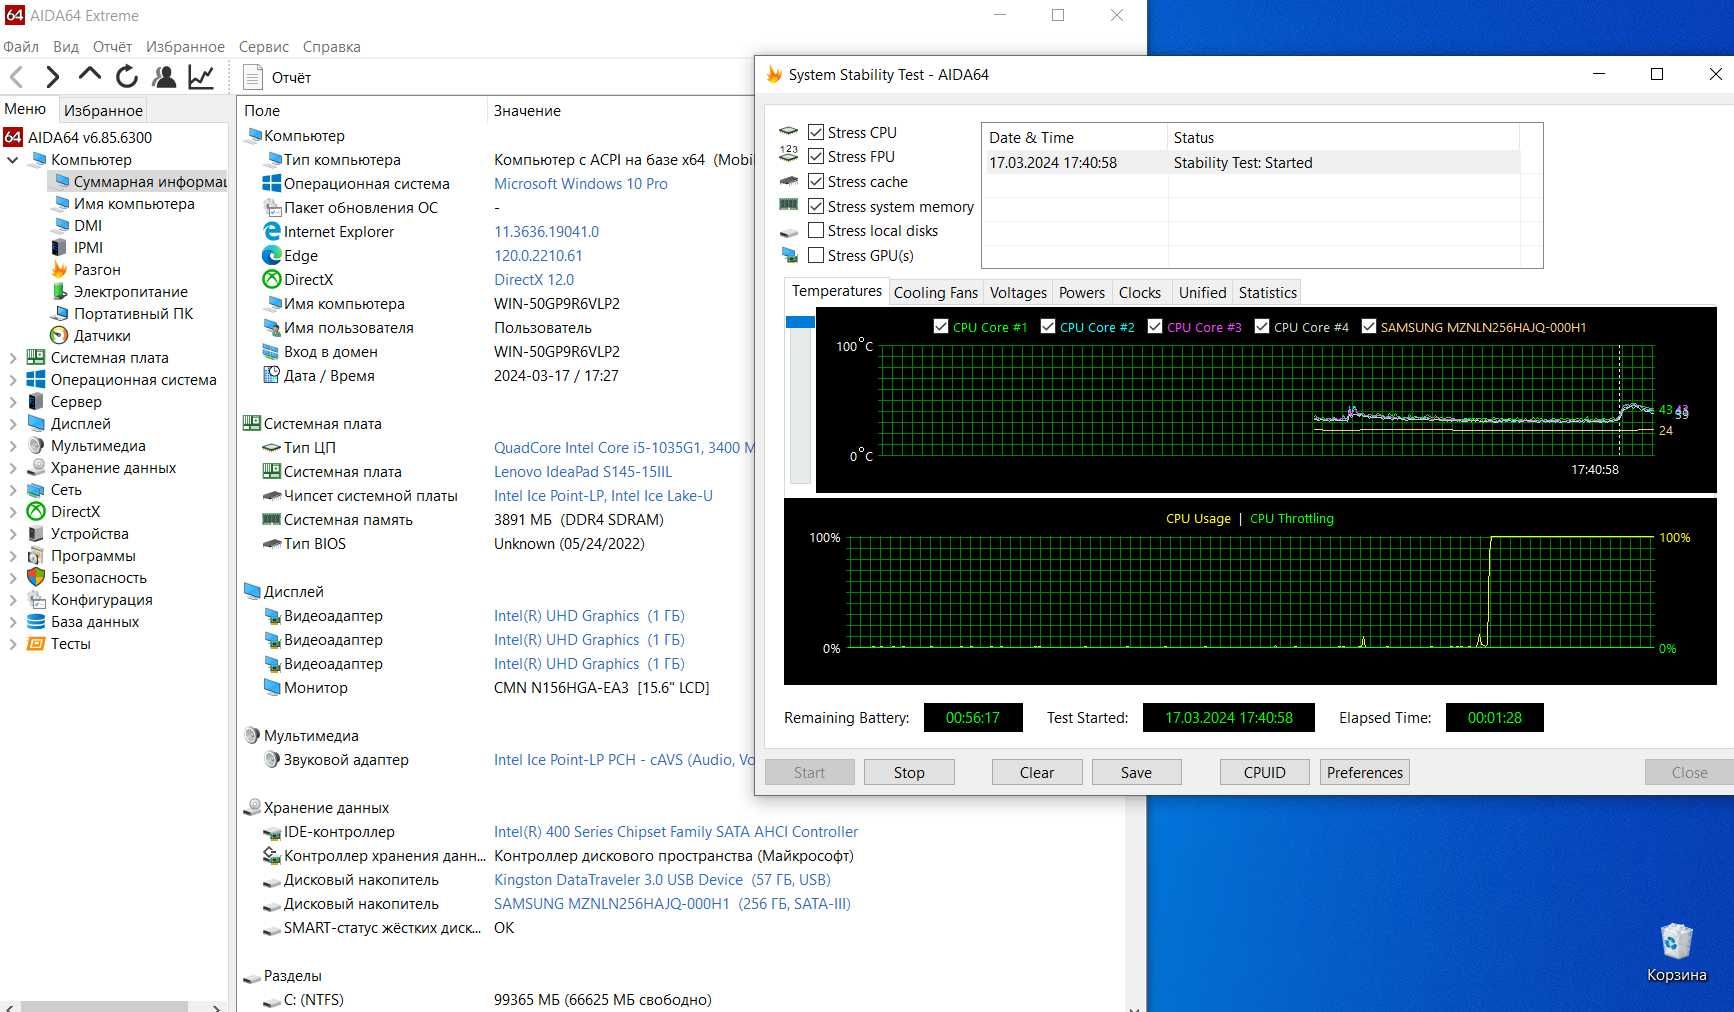Image resolution: width=1734 pixels, height=1012 pixels.
Task: Click the Значение column header
Action: pyautogui.click(x=527, y=111)
